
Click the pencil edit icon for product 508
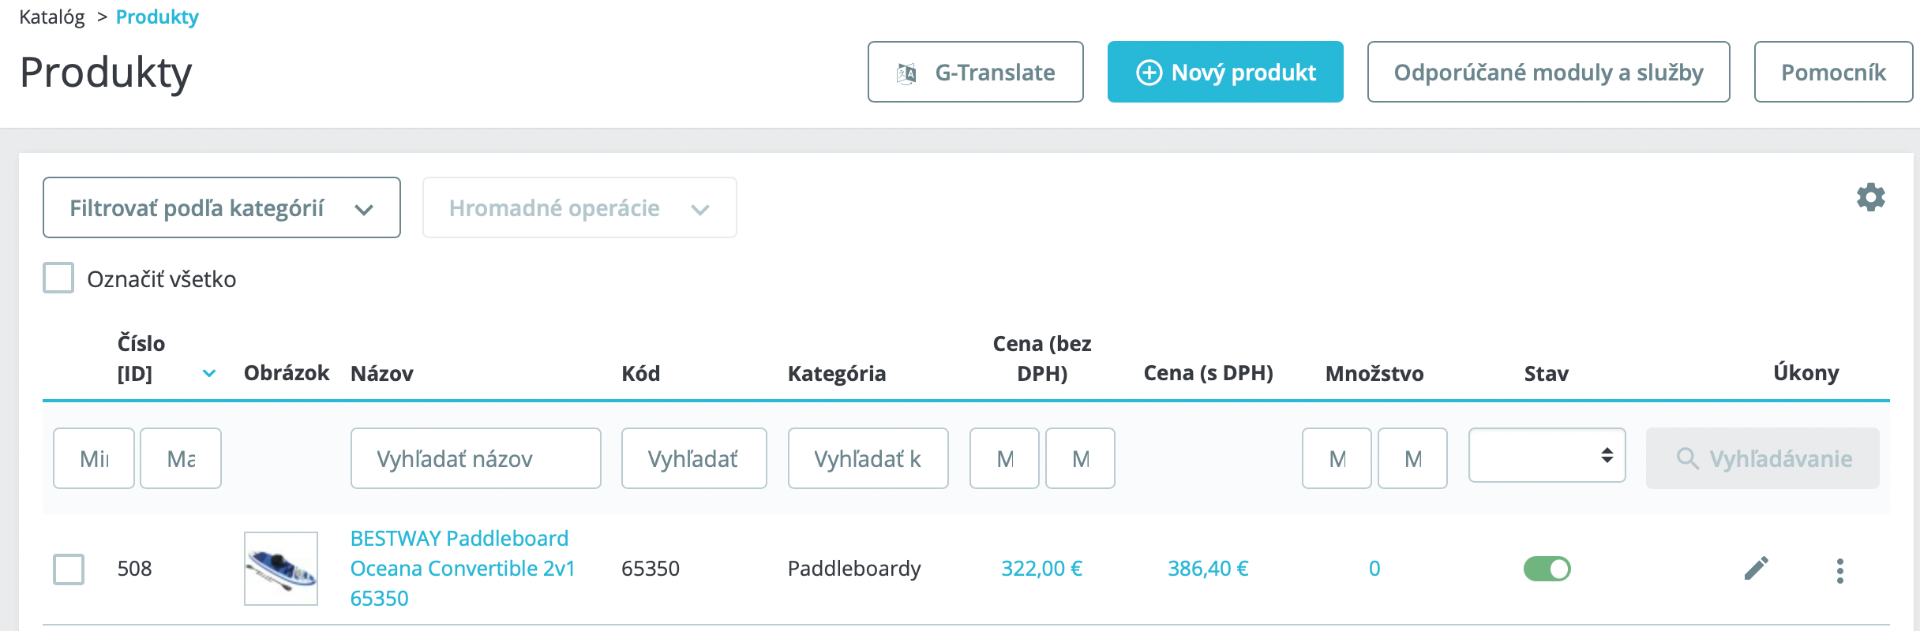coord(1756,568)
